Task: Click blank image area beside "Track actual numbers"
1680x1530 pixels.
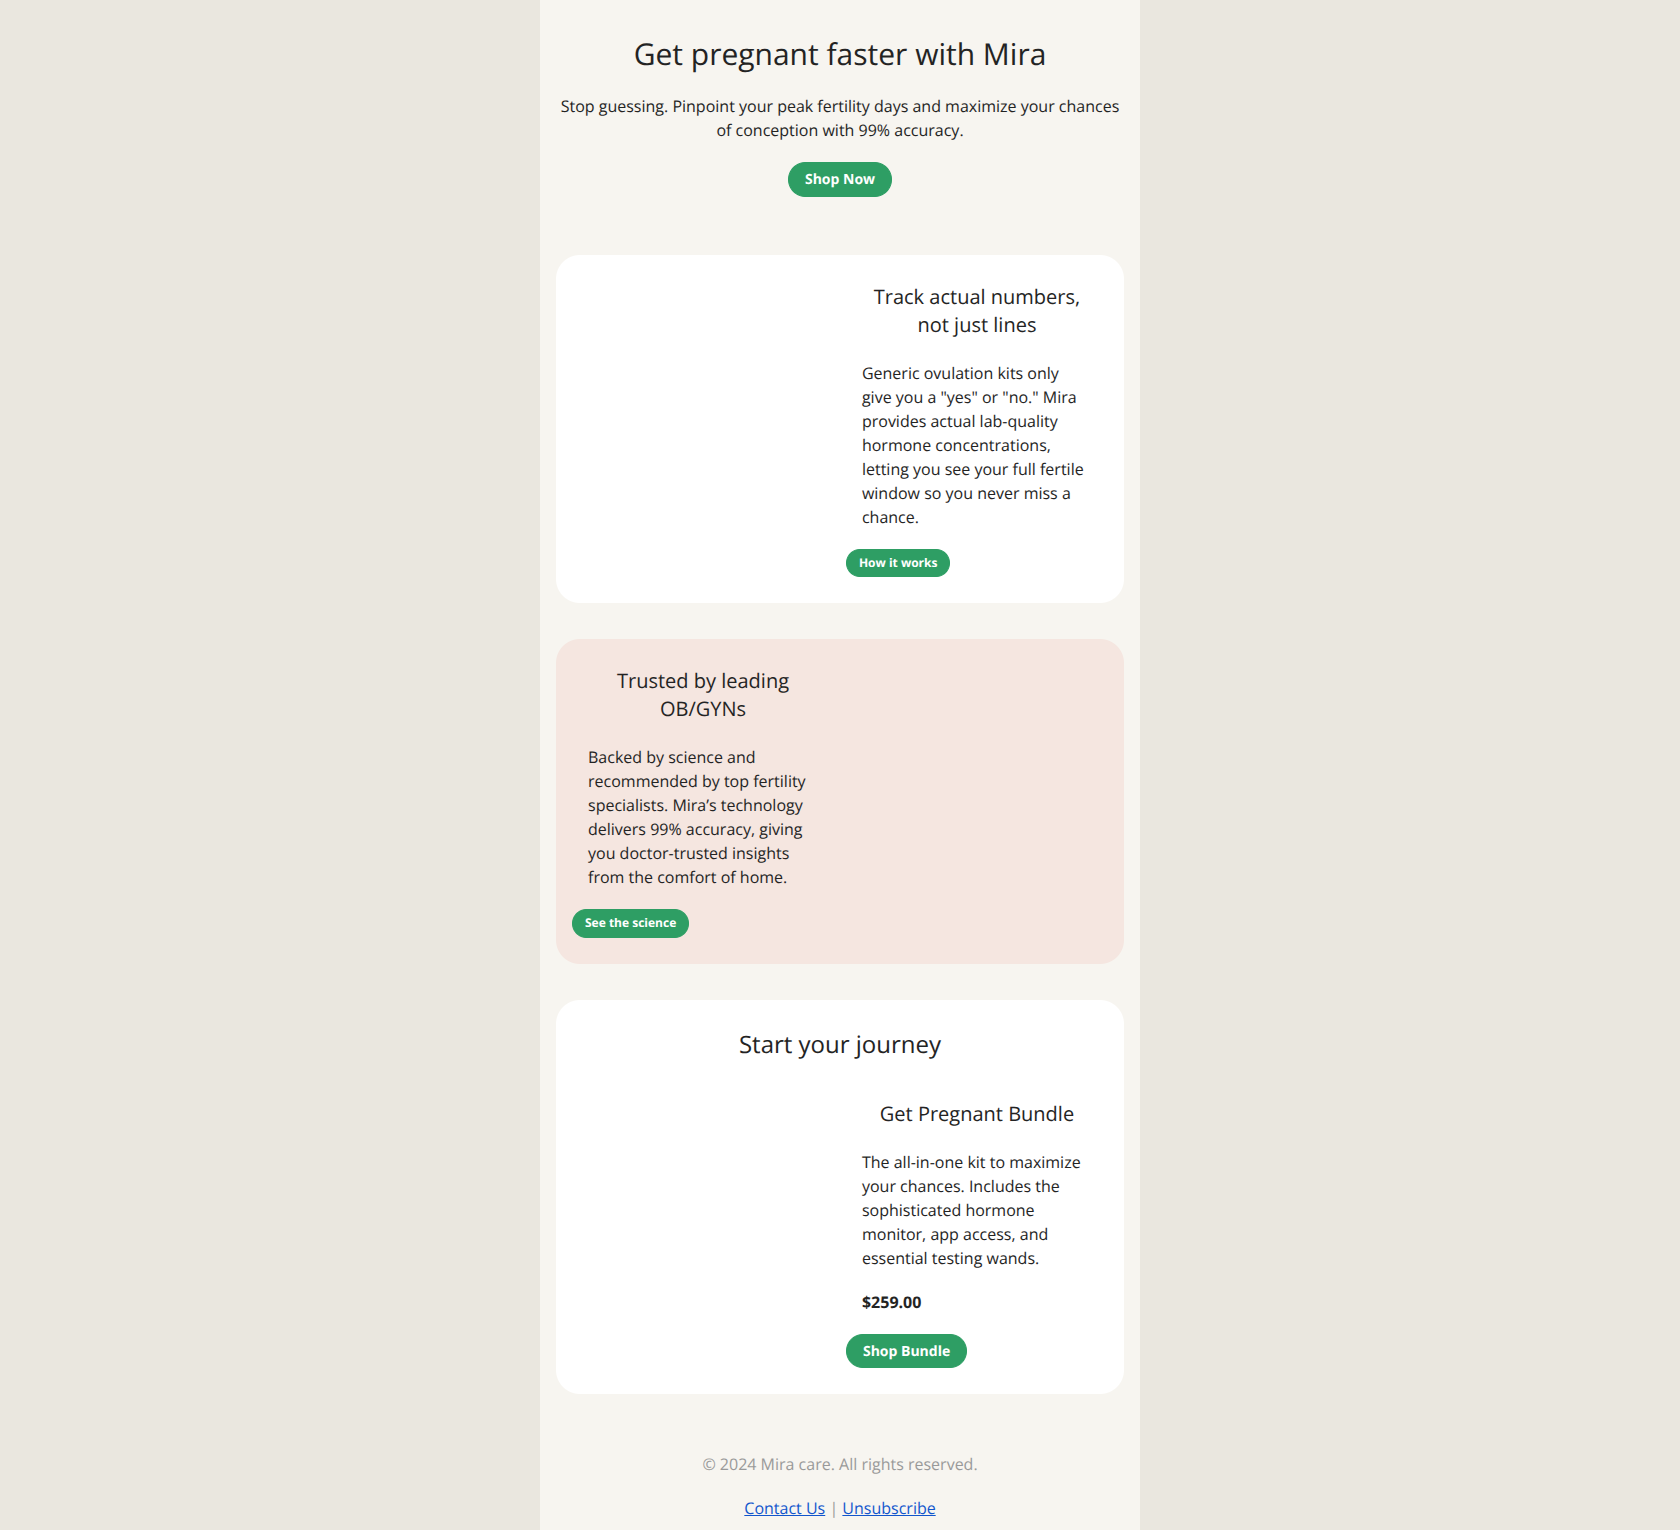Action: 703,429
